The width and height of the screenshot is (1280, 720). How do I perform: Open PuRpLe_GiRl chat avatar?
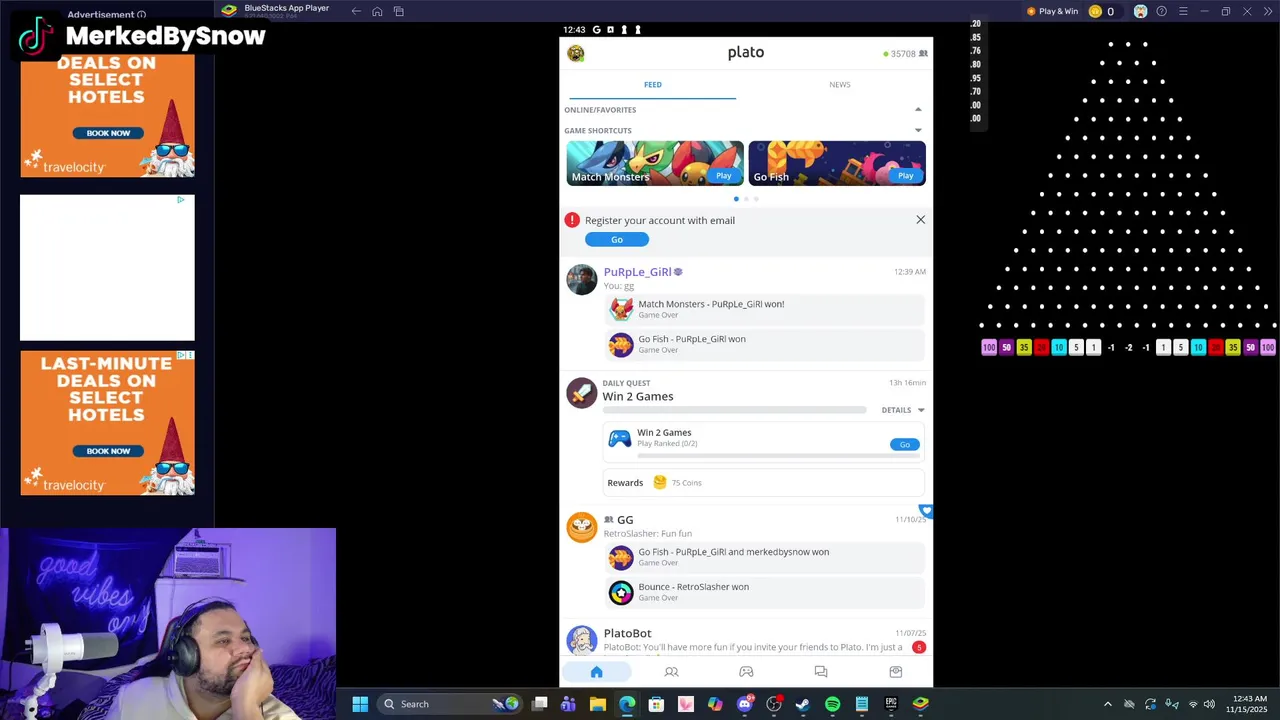click(582, 280)
